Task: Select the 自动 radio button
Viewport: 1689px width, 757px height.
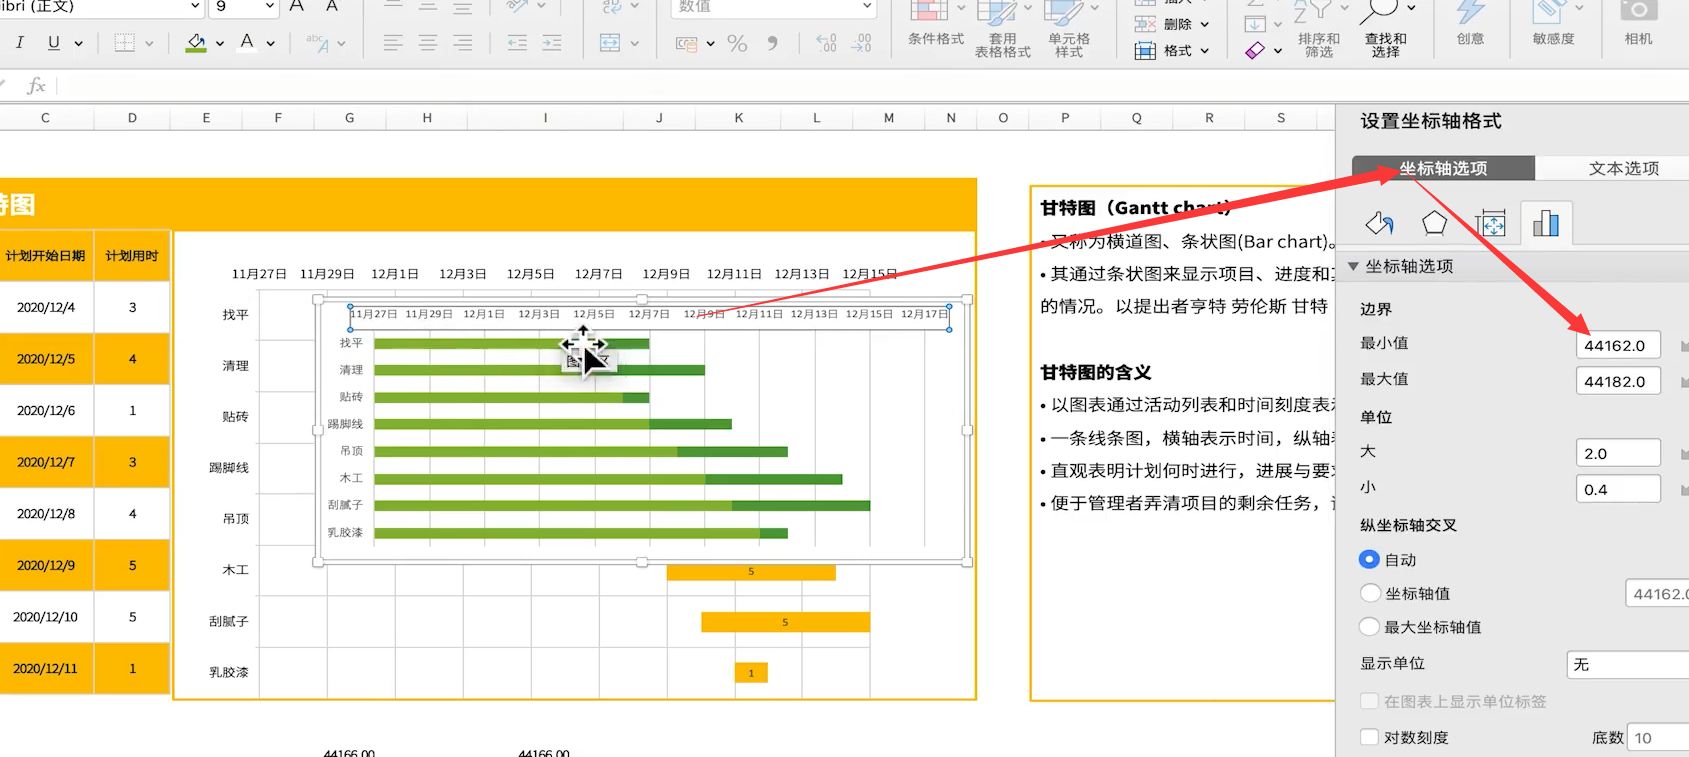Action: (x=1370, y=560)
